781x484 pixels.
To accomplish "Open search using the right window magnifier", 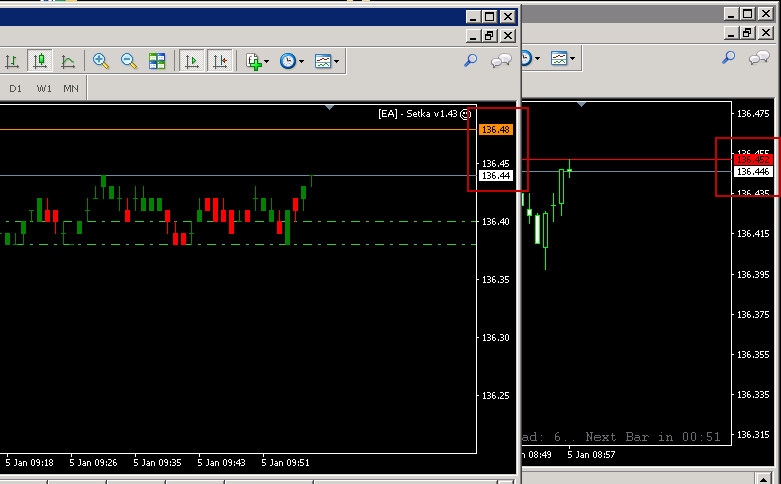I will pos(729,58).
